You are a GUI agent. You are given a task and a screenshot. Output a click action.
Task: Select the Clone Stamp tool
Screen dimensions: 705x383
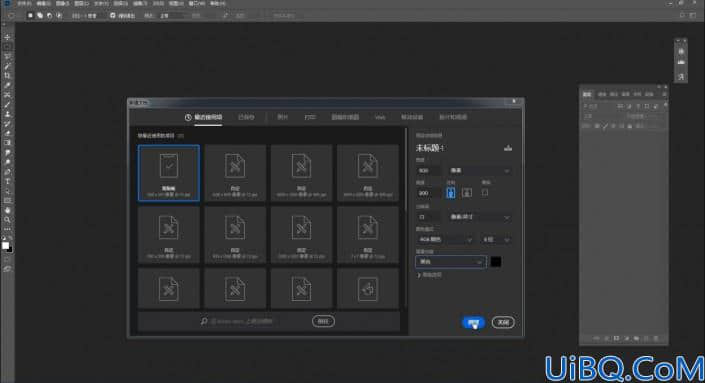point(7,114)
